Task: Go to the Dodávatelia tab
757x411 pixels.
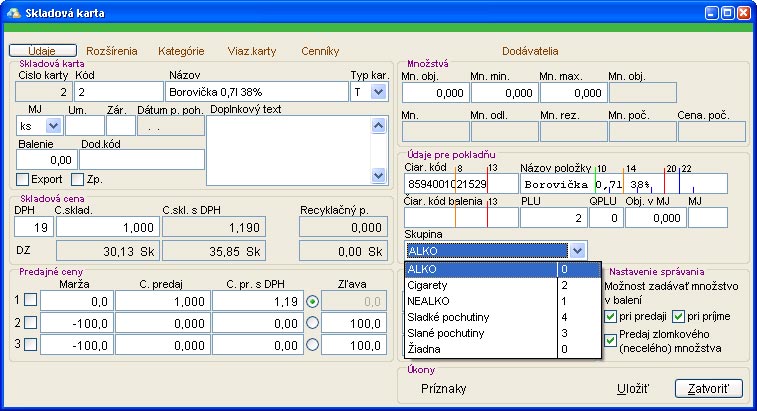Action: click(x=530, y=50)
